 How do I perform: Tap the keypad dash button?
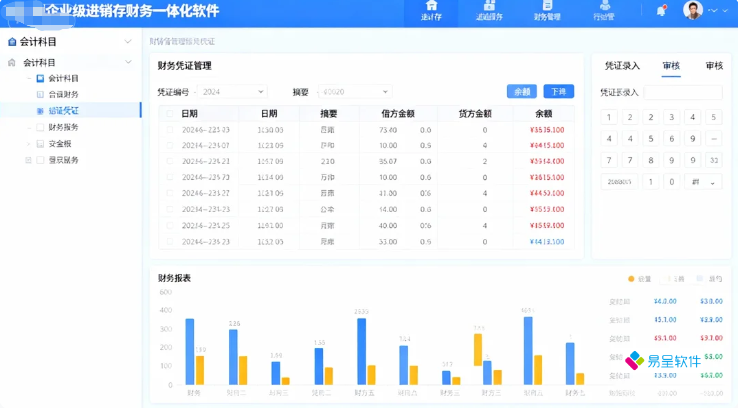714,139
